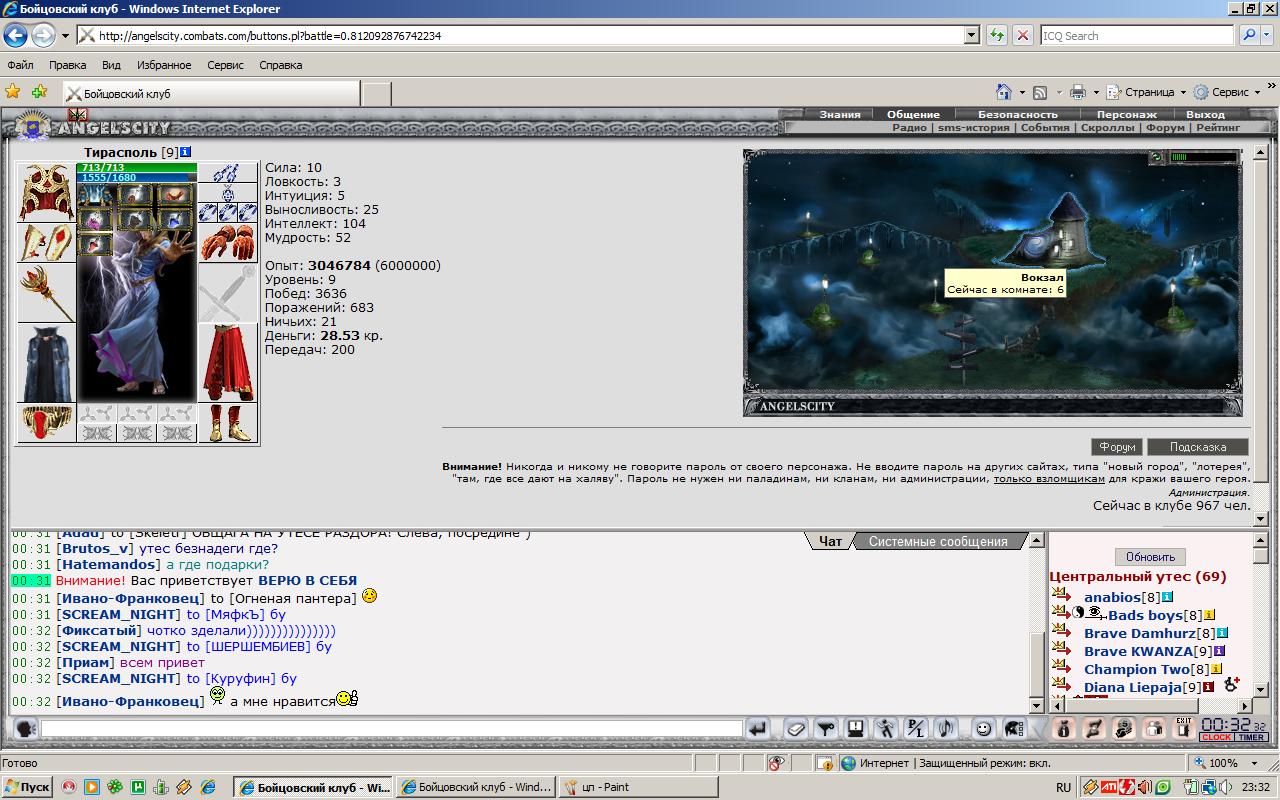Open info icon next to Diana Liepaja
Viewport: 1280px width, 800px height.
pos(1208,687)
